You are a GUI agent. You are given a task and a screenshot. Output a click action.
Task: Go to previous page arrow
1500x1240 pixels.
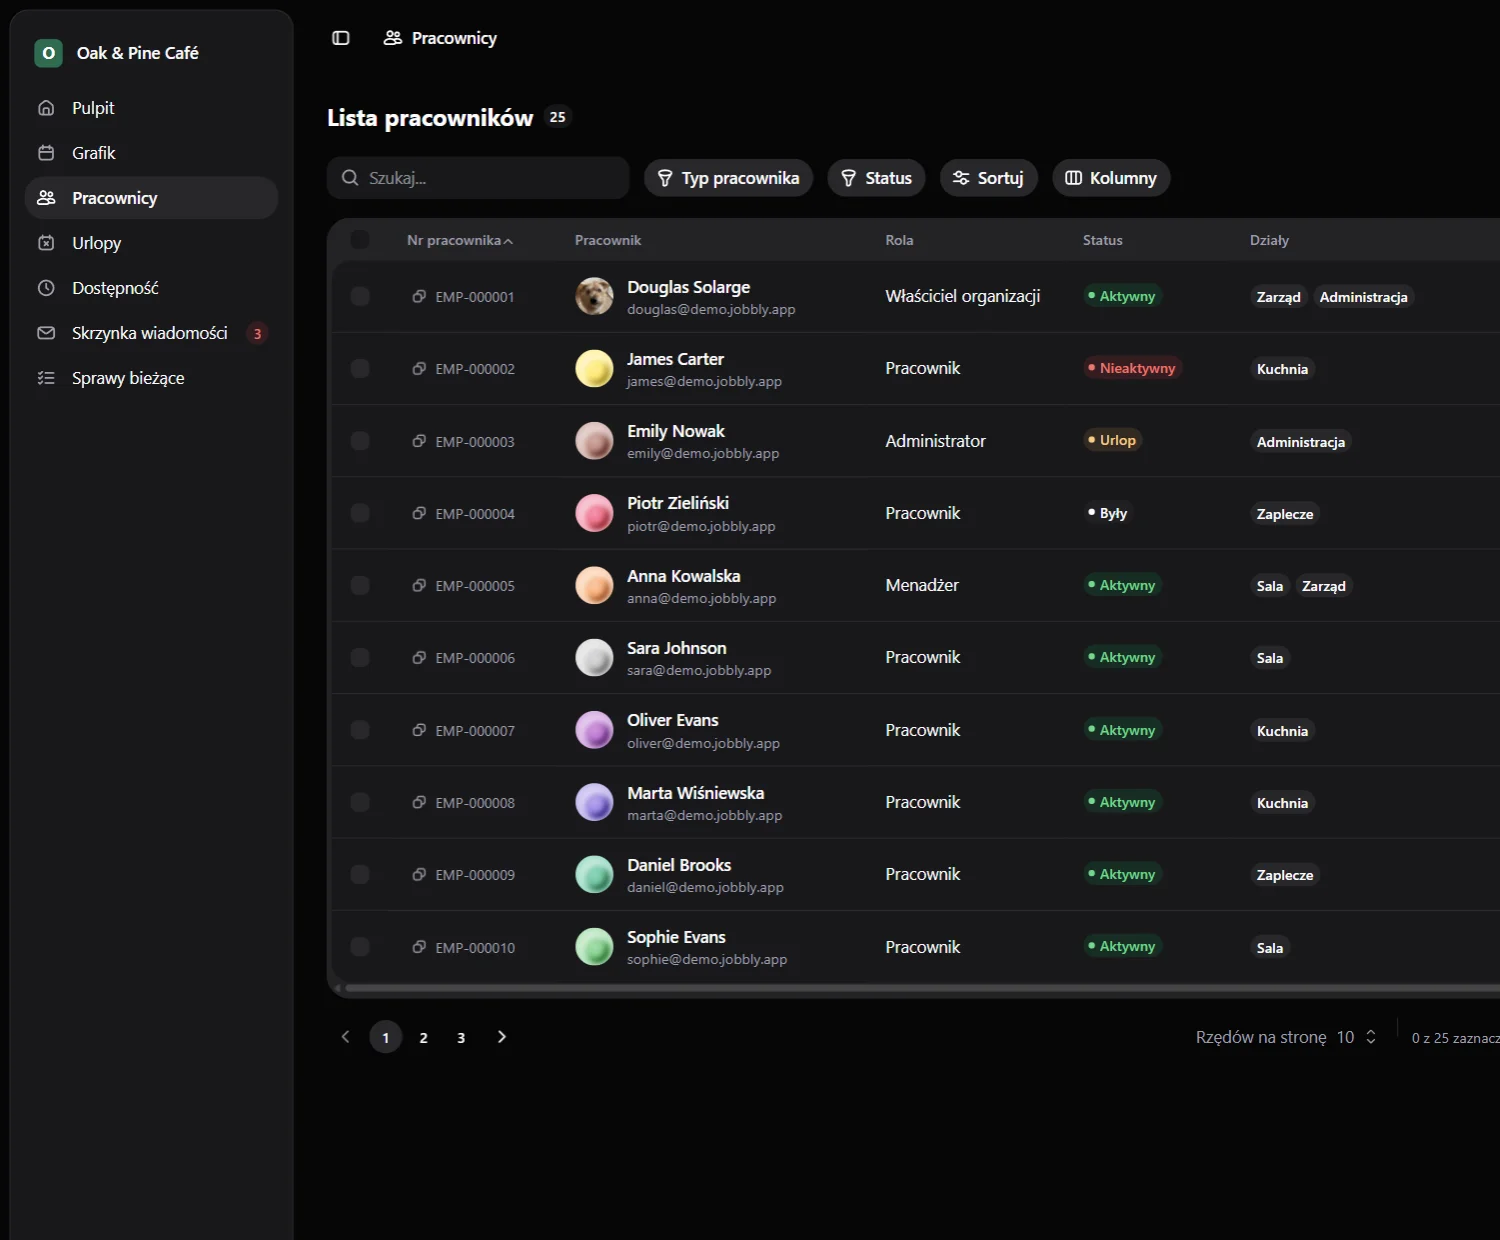point(346,1037)
